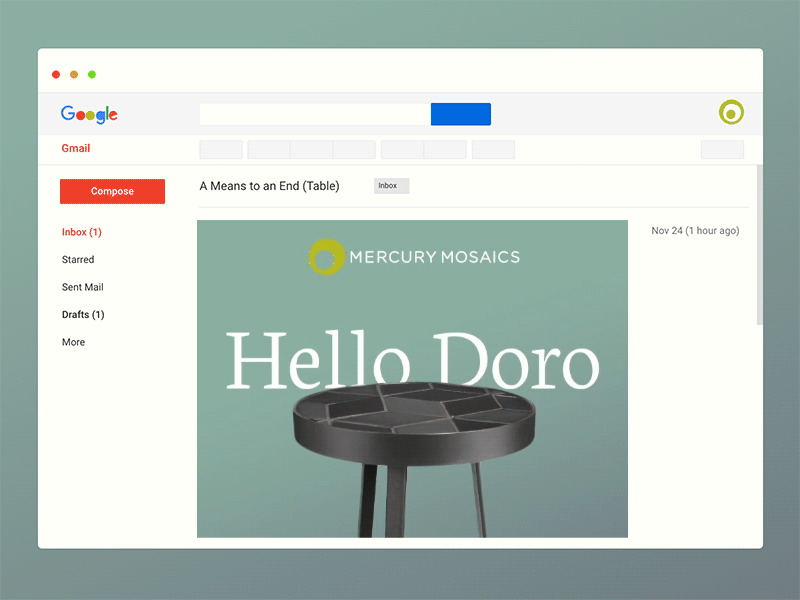Open the Starred folder
Screen dimensions: 800x600
click(78, 260)
